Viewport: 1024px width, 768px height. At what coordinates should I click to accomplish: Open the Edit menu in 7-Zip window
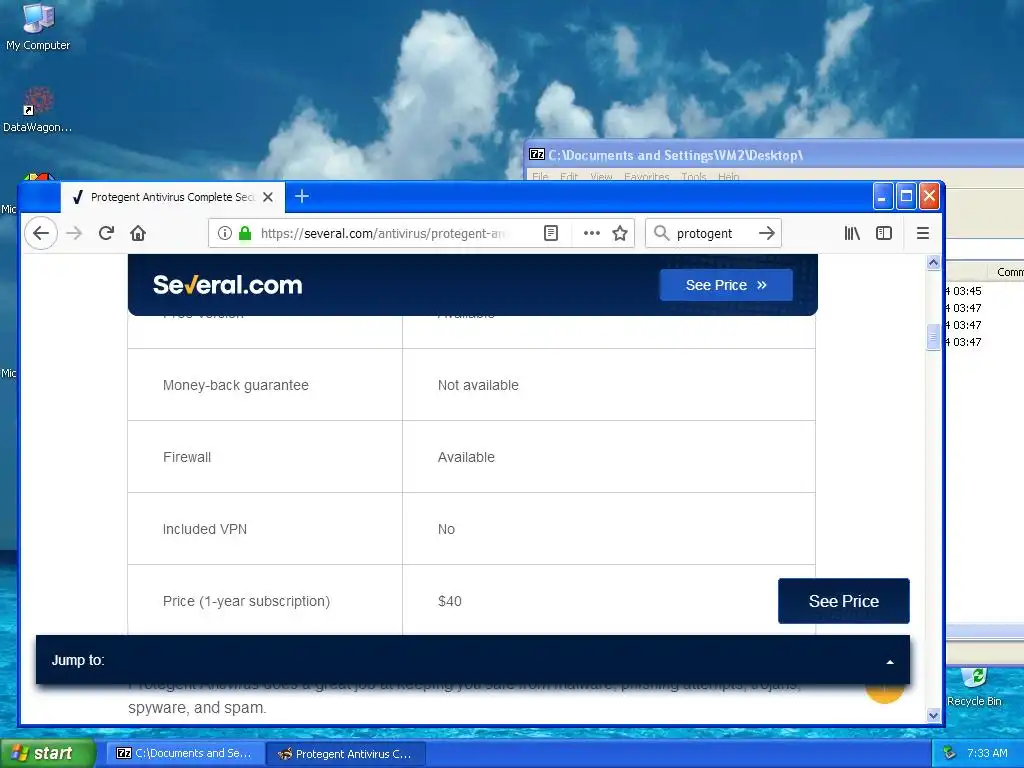coord(569,177)
